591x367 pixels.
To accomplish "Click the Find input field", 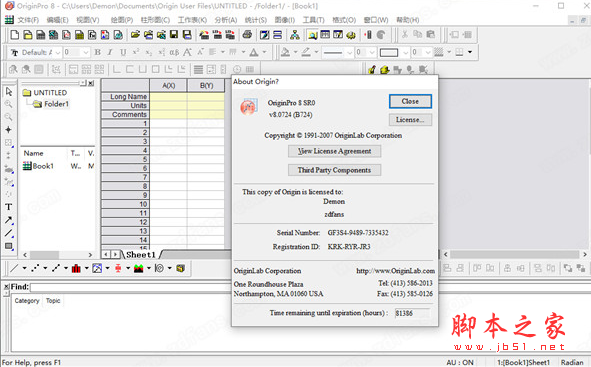I will [310, 287].
